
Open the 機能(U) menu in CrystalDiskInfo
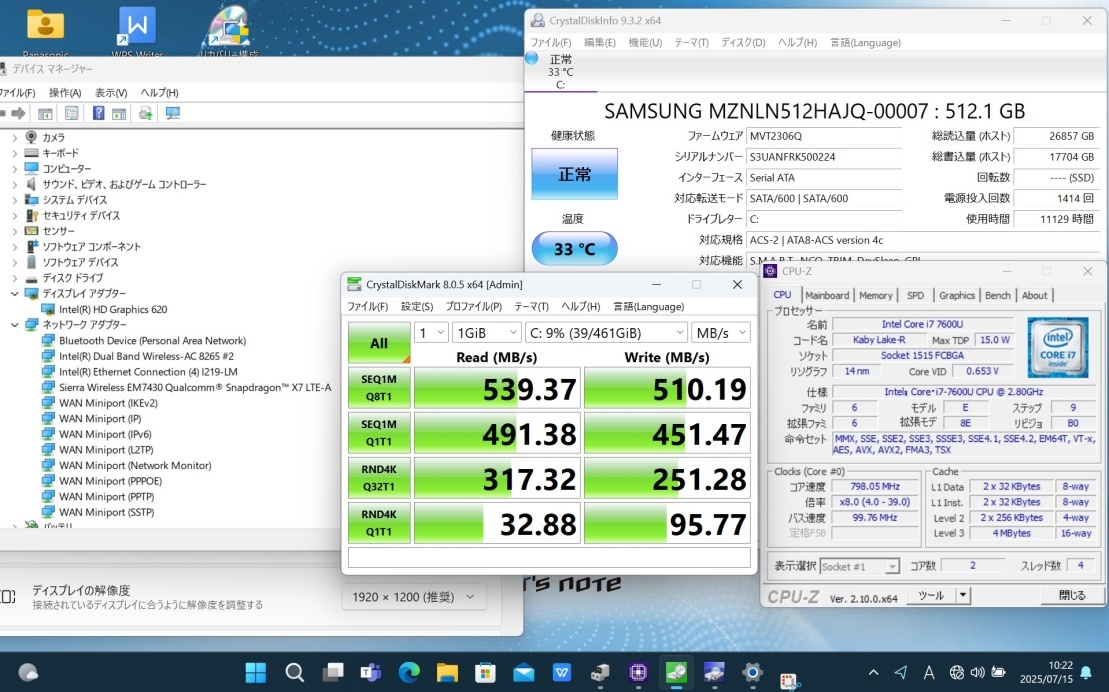coord(644,43)
